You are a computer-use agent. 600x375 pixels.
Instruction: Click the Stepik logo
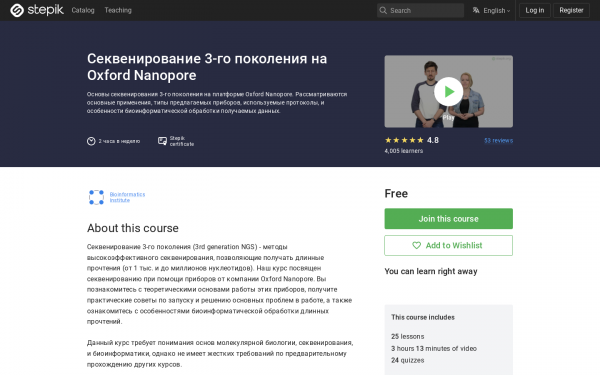37,10
